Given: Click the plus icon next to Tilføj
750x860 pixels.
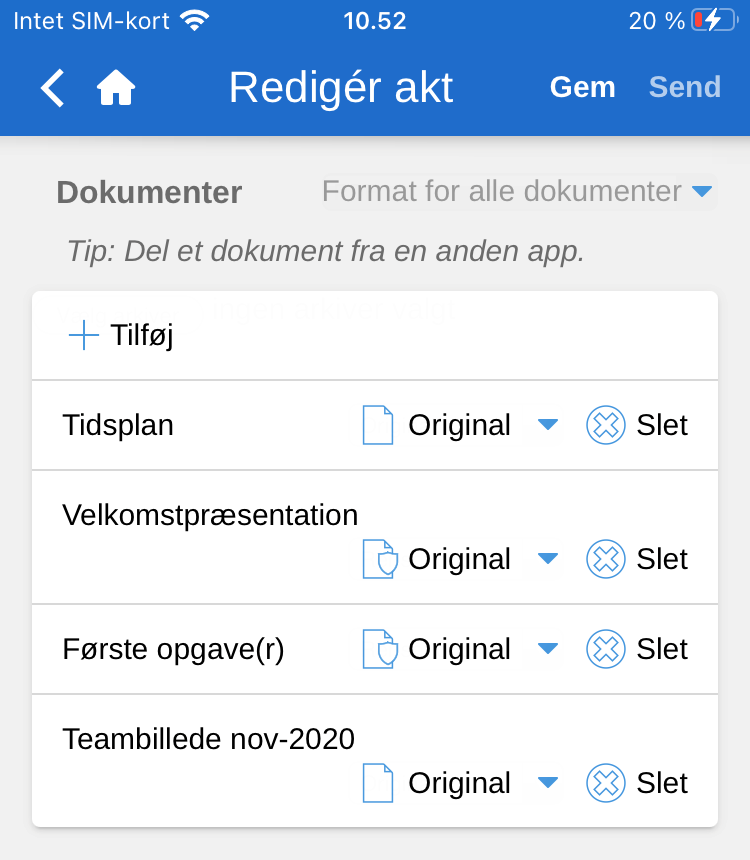Looking at the screenshot, I should 84,336.
